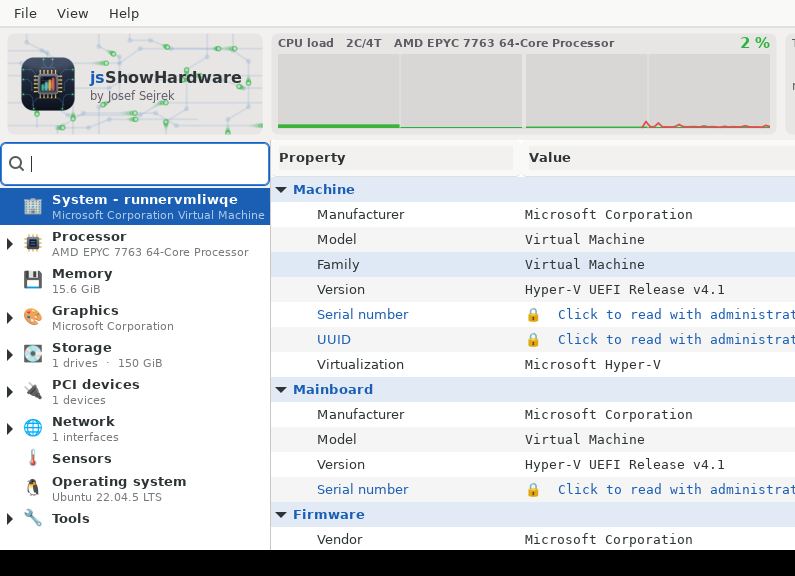Click the 'by Josef Sejrek' author text
This screenshot has width=795, height=576.
point(132,96)
